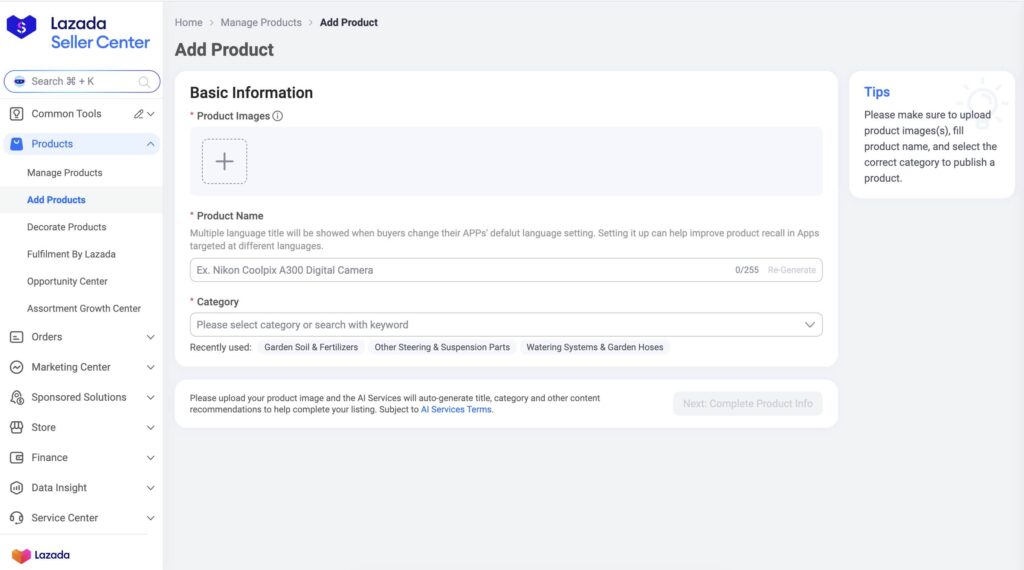Edit Common Tools via pencil icon
The width and height of the screenshot is (1024, 570).
pyautogui.click(x=138, y=114)
